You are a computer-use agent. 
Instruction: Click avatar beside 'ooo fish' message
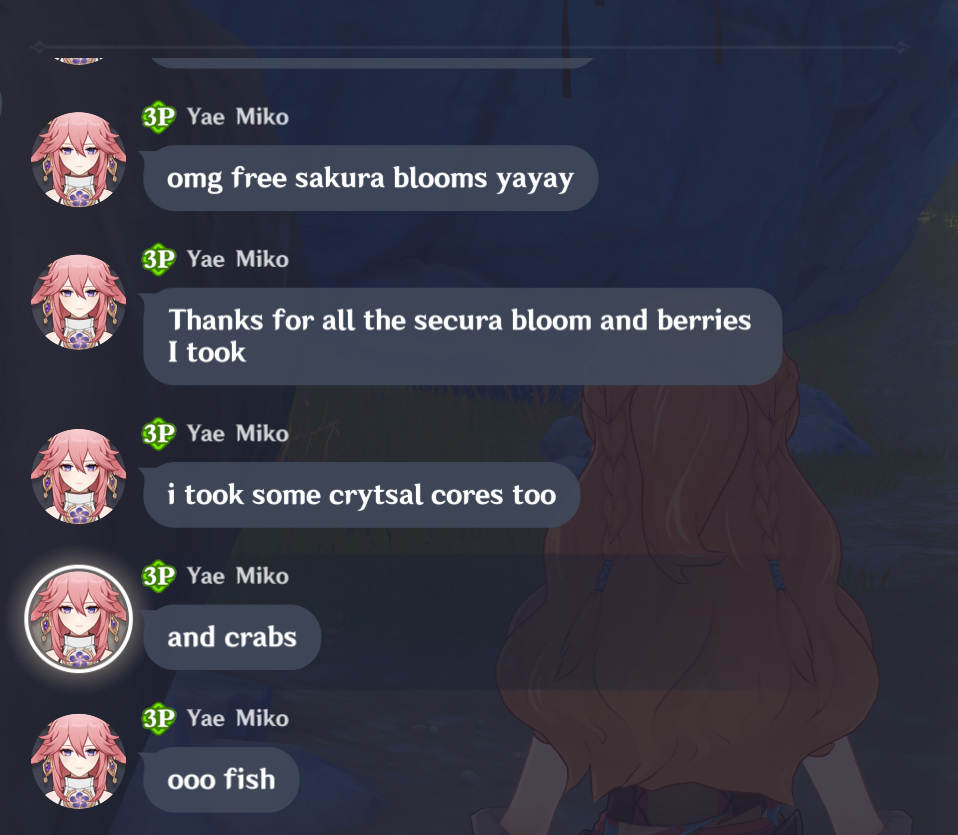tap(78, 761)
